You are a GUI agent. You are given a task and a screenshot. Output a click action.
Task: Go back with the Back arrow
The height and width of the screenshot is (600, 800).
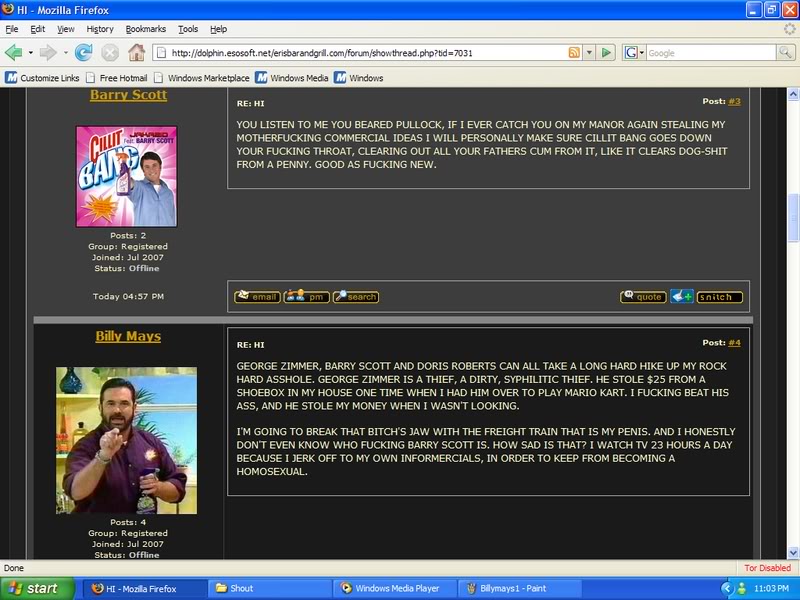14,53
